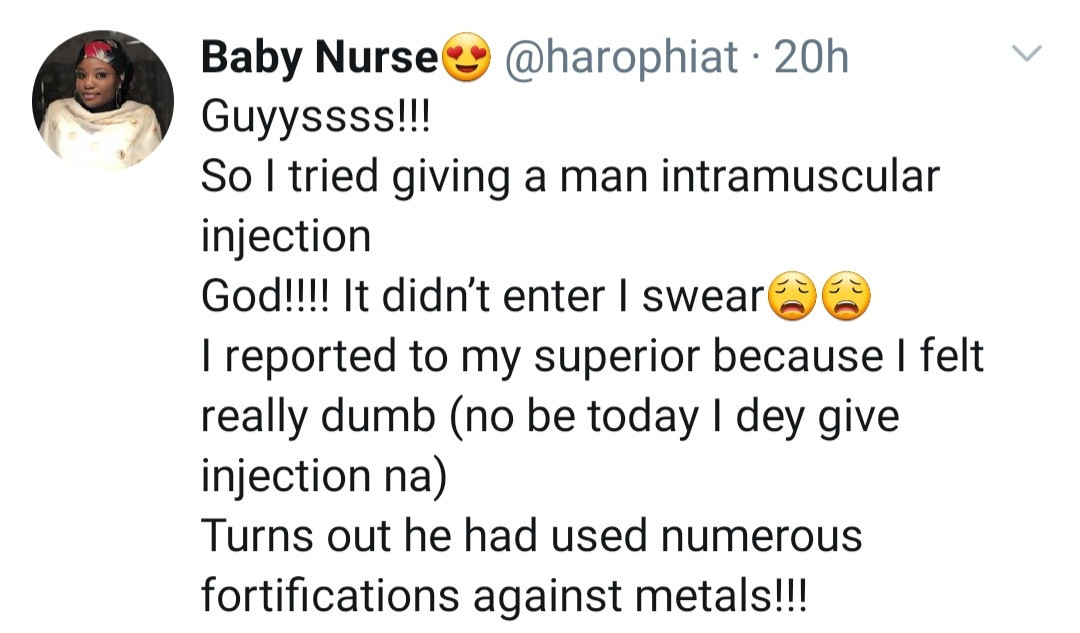Click the standalone "injection" line

pyautogui.click(x=286, y=238)
